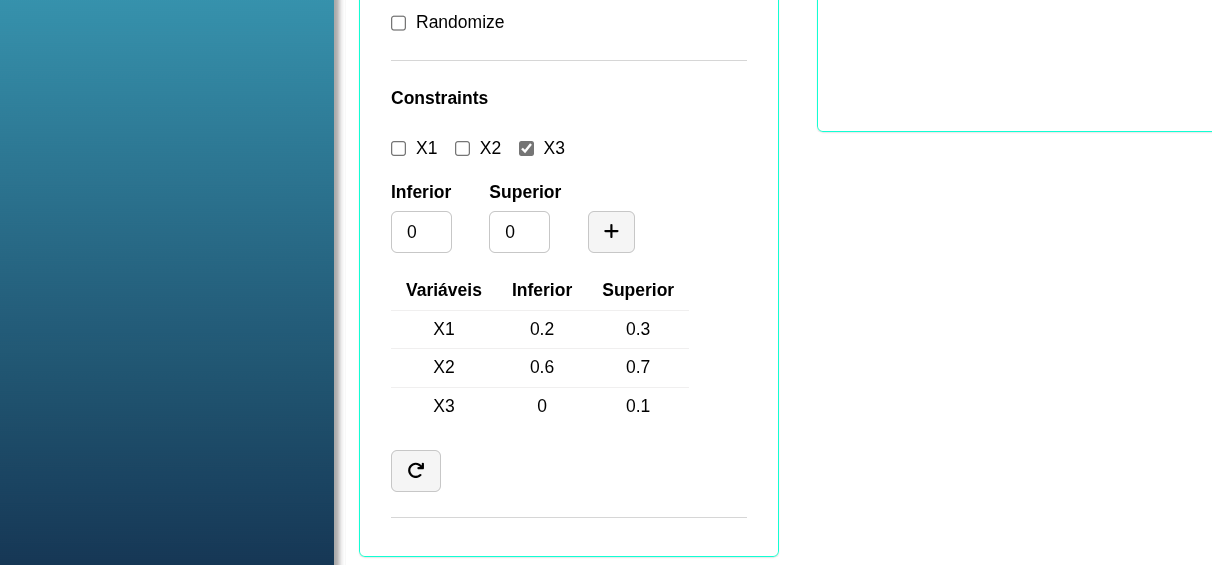Check the X1 constraint checkbox

coord(398,149)
